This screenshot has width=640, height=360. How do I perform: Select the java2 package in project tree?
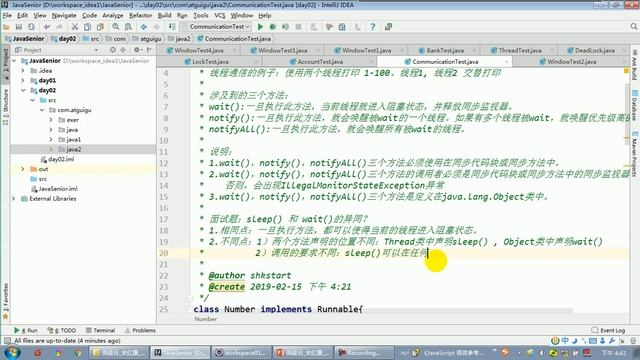73,149
